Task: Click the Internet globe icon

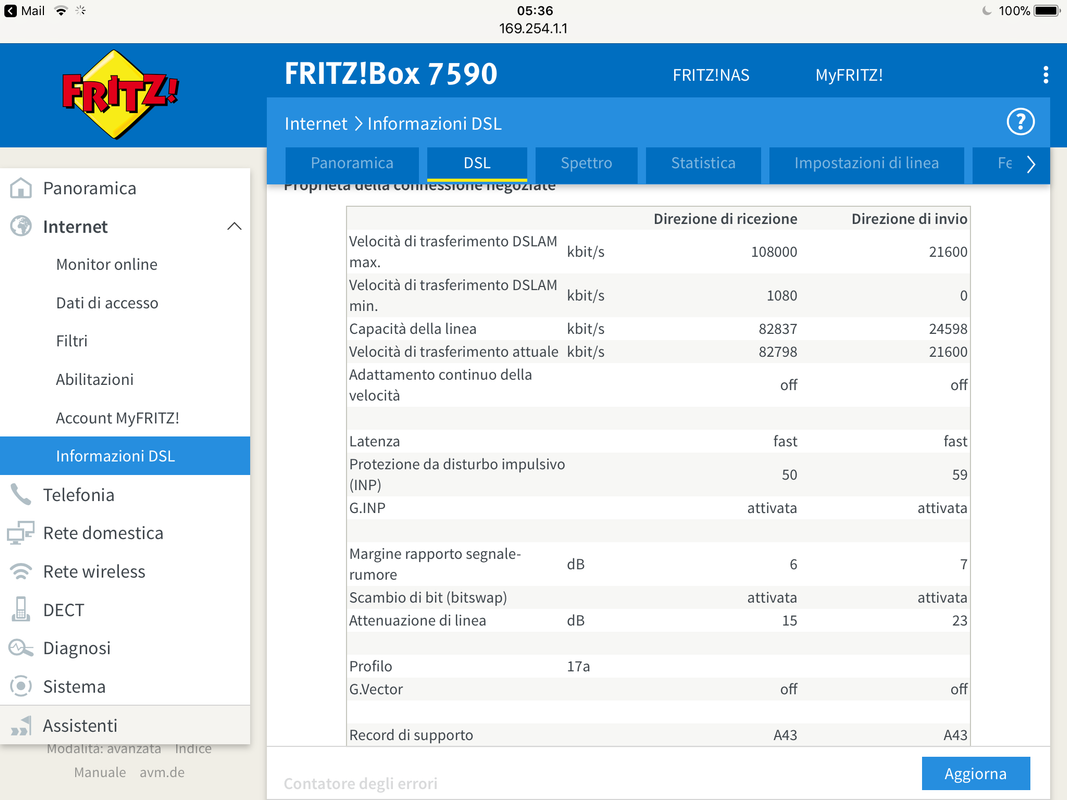Action: (x=21, y=226)
